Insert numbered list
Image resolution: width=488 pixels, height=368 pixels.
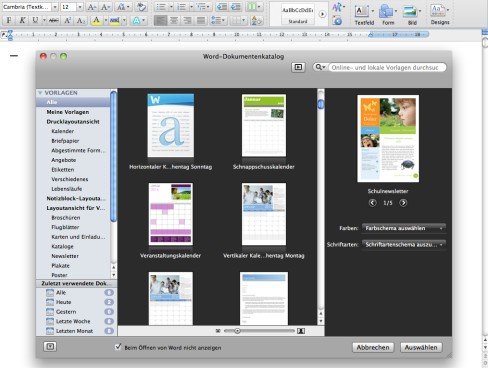[x=182, y=7]
